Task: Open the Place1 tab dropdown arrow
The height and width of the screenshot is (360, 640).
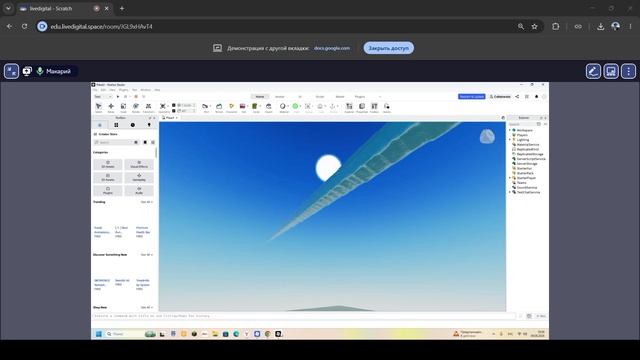Action: (x=177, y=118)
